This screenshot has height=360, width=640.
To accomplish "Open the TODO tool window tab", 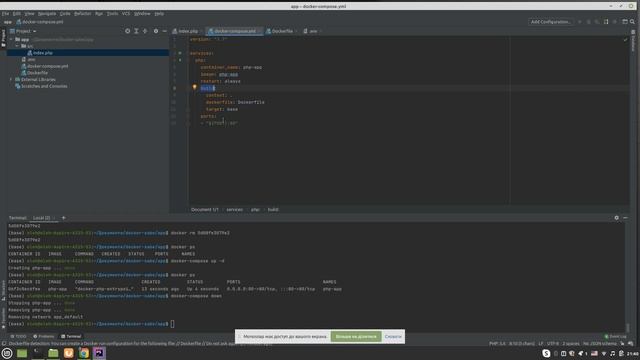I will click(18, 336).
